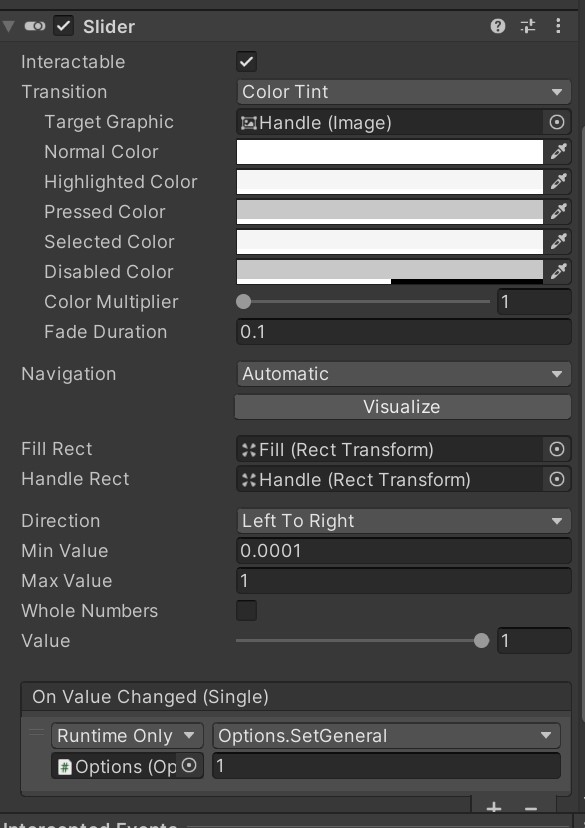Click the Visualize button

click(403, 406)
